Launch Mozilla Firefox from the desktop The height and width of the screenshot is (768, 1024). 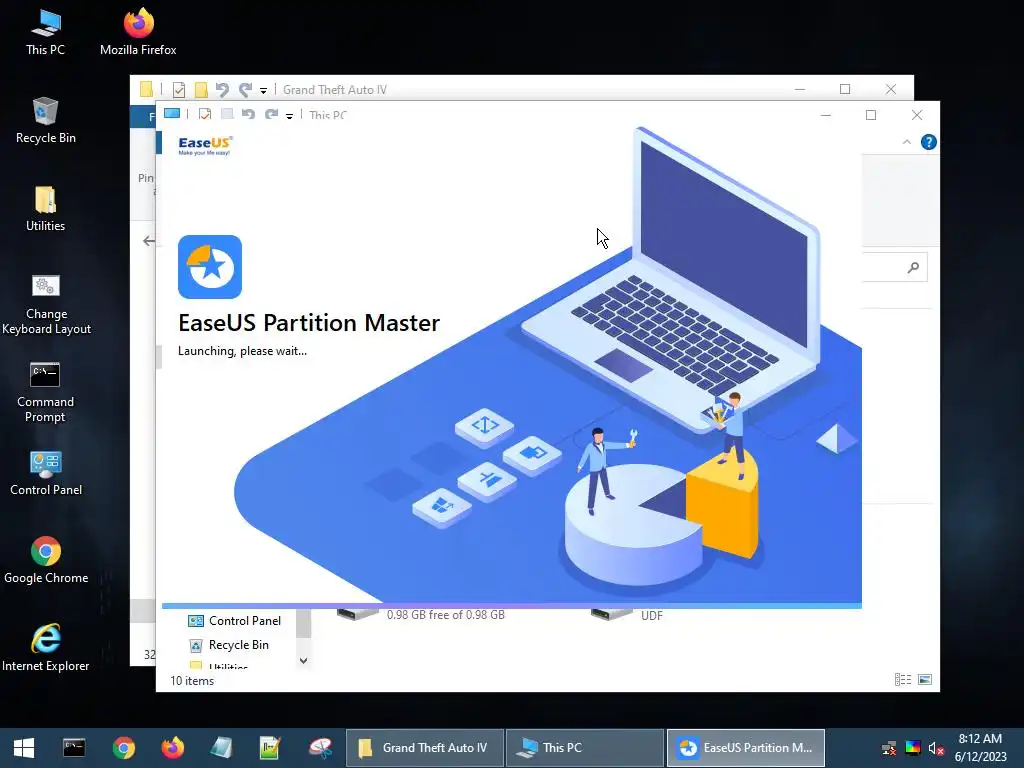point(138,32)
